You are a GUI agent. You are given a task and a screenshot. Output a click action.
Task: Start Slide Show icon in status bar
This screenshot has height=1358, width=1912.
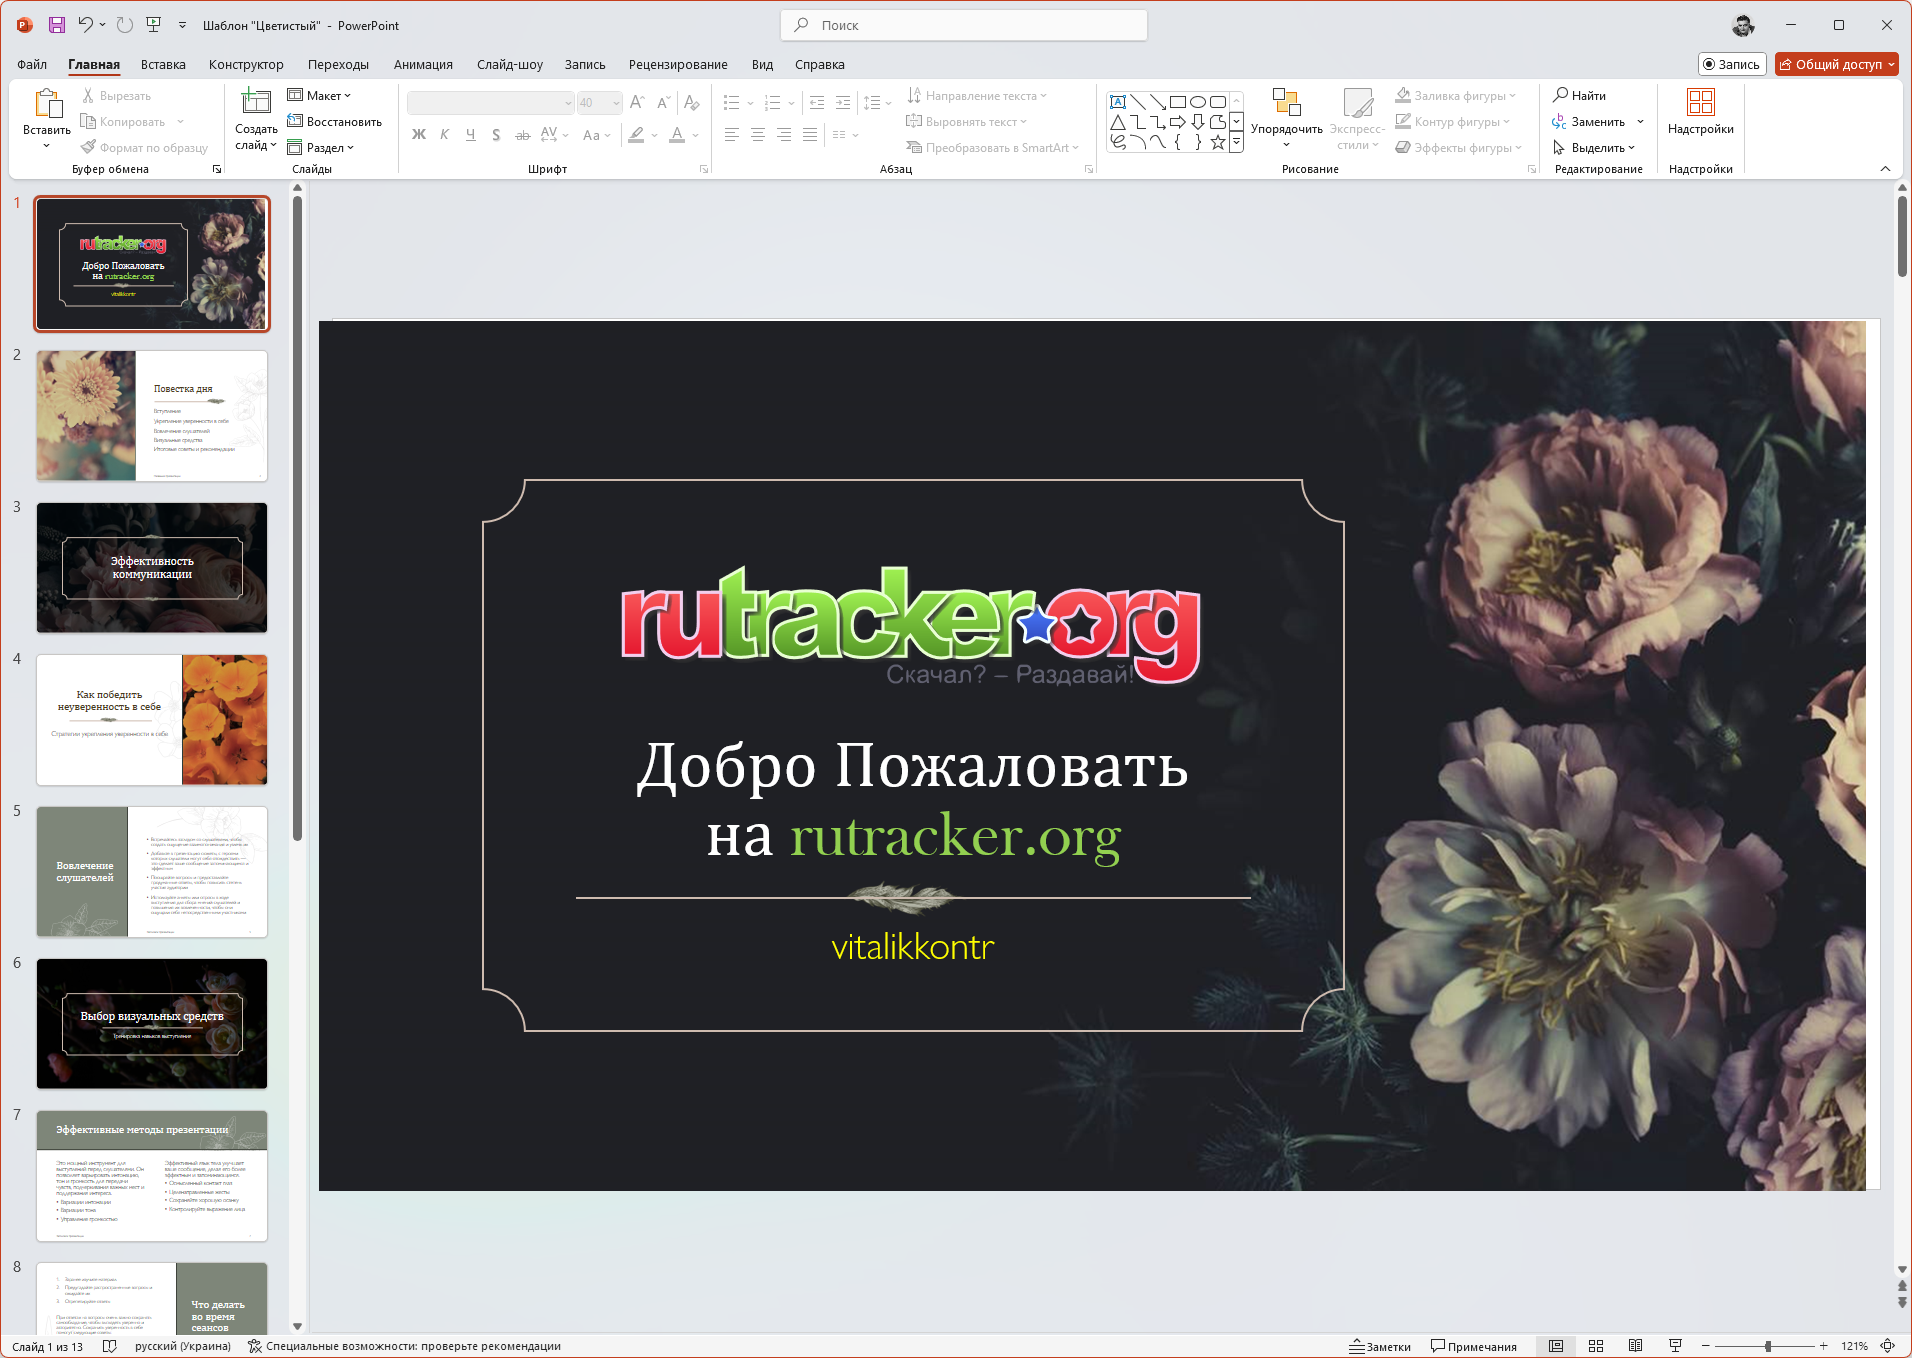pyautogui.click(x=1675, y=1346)
